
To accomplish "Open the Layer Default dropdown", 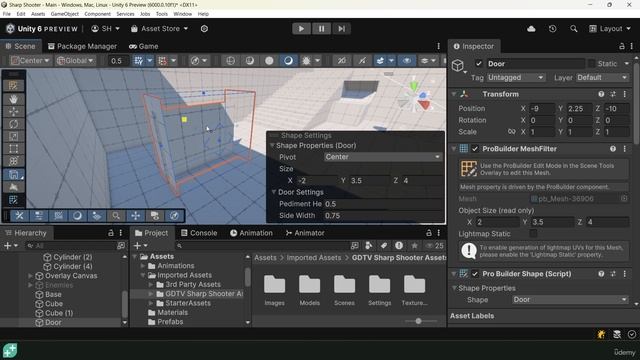I will pos(602,78).
